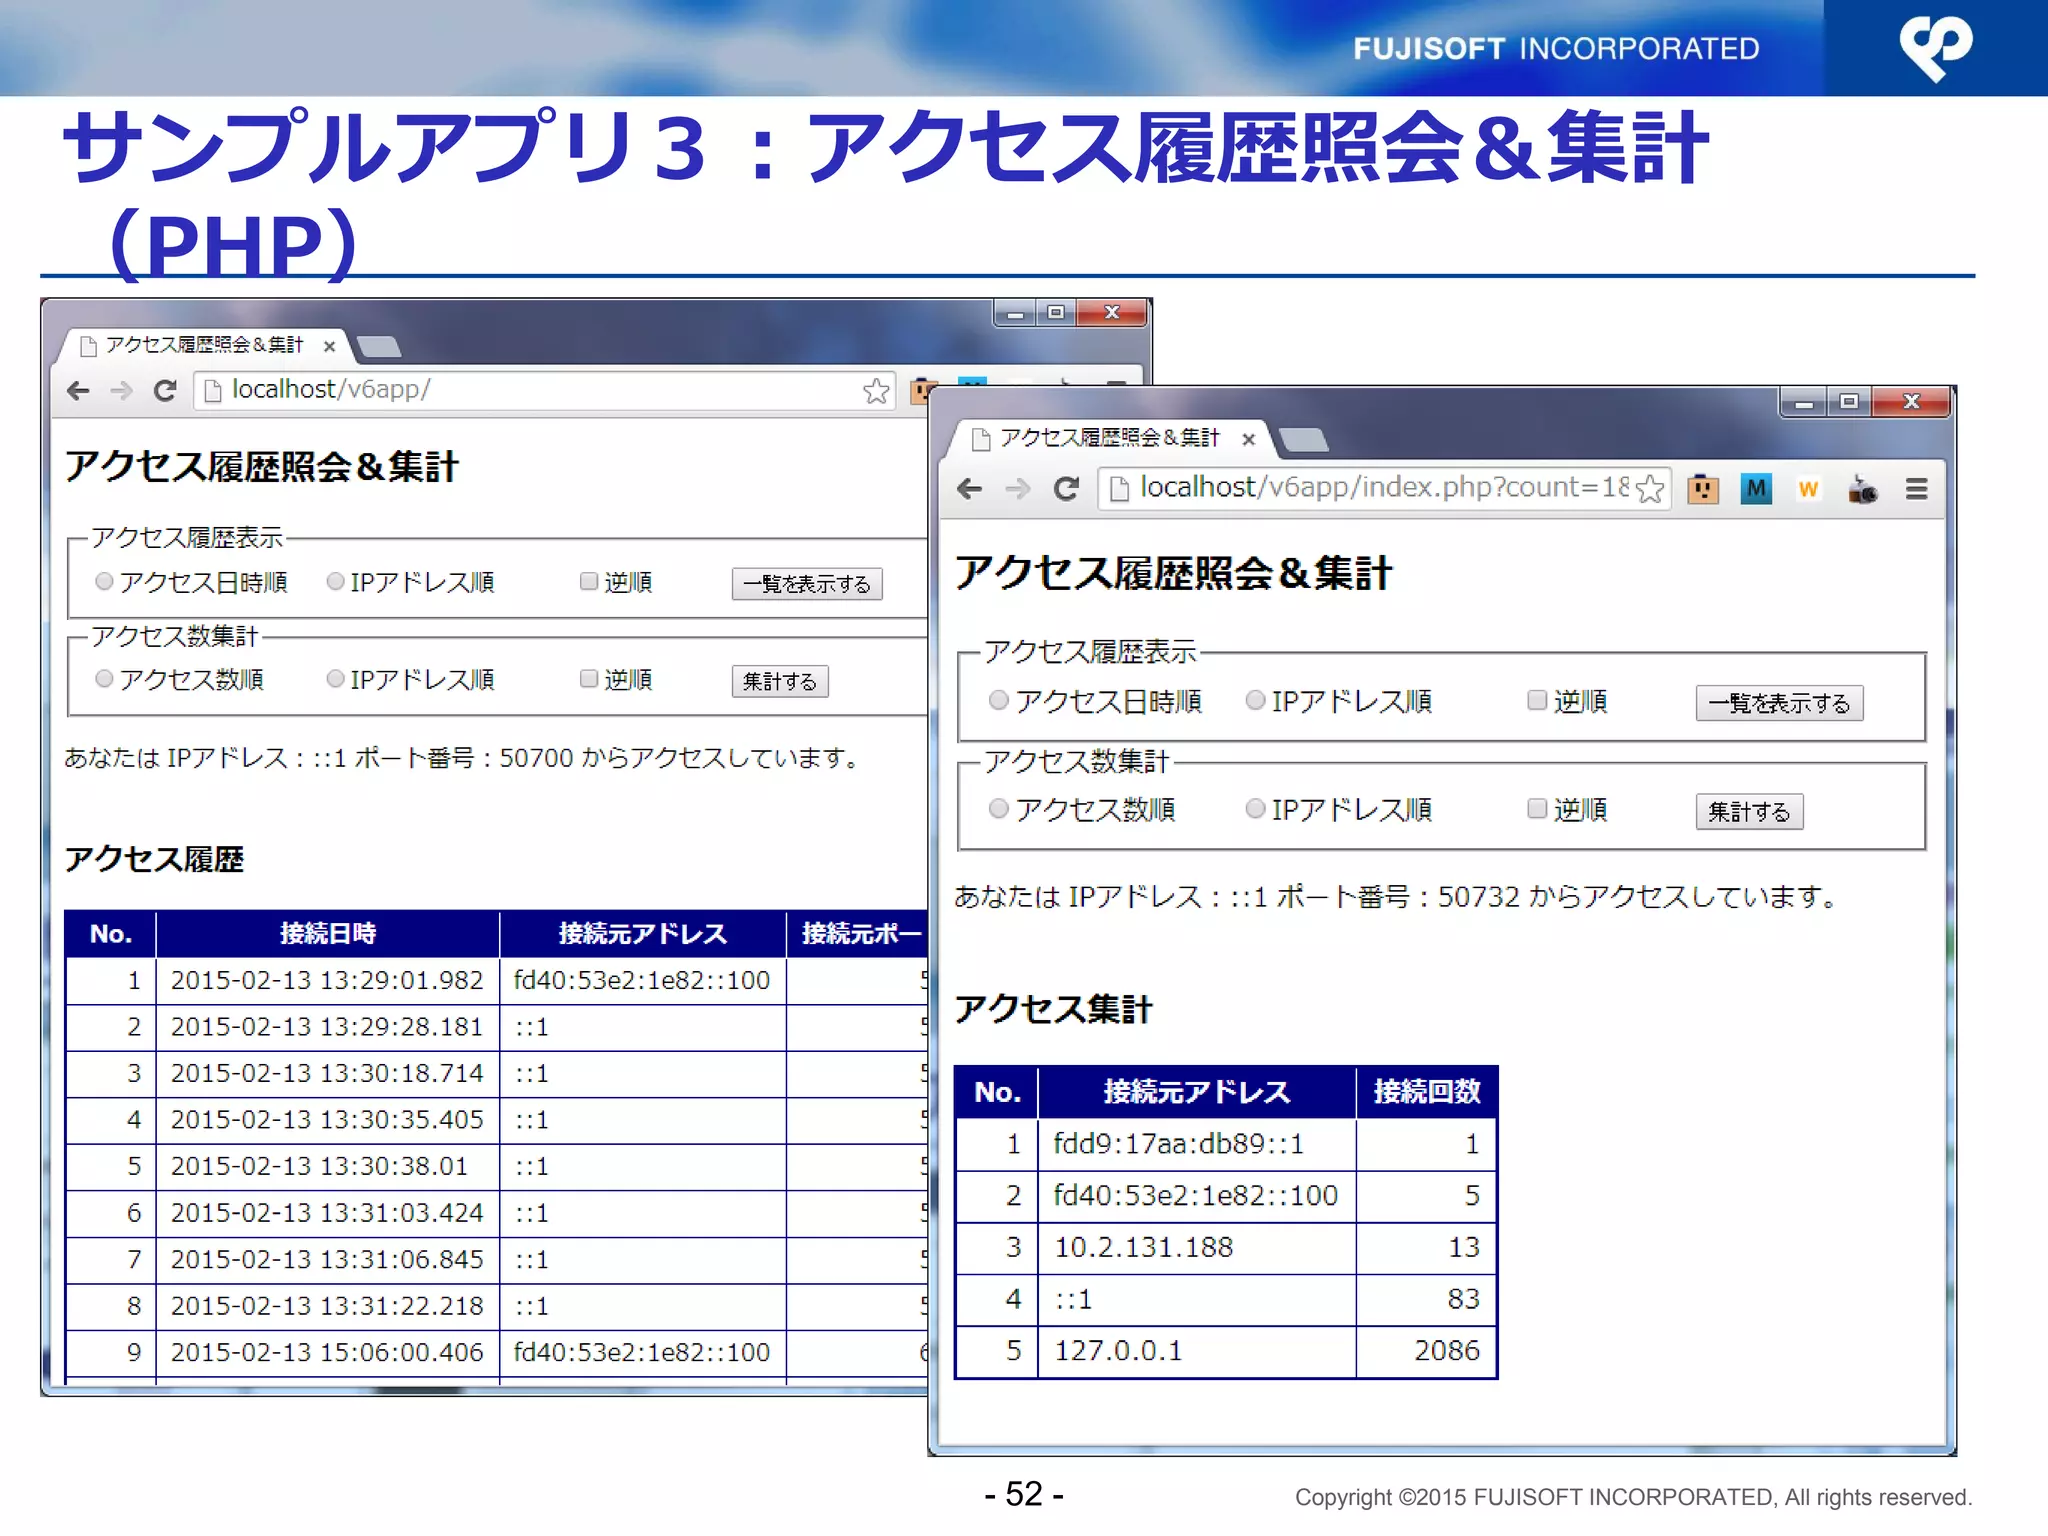Viewport: 2048px width, 1536px height.
Task: Click 一覧を表示する button in the front window
Action: click(1779, 703)
